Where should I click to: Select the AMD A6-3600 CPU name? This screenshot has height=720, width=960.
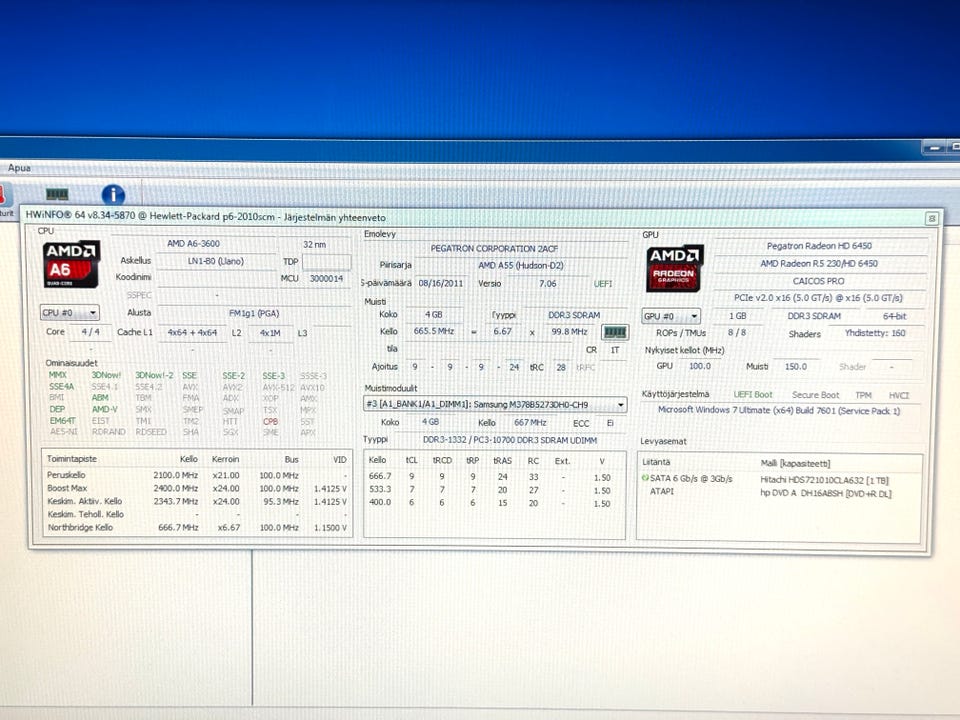[x=193, y=244]
